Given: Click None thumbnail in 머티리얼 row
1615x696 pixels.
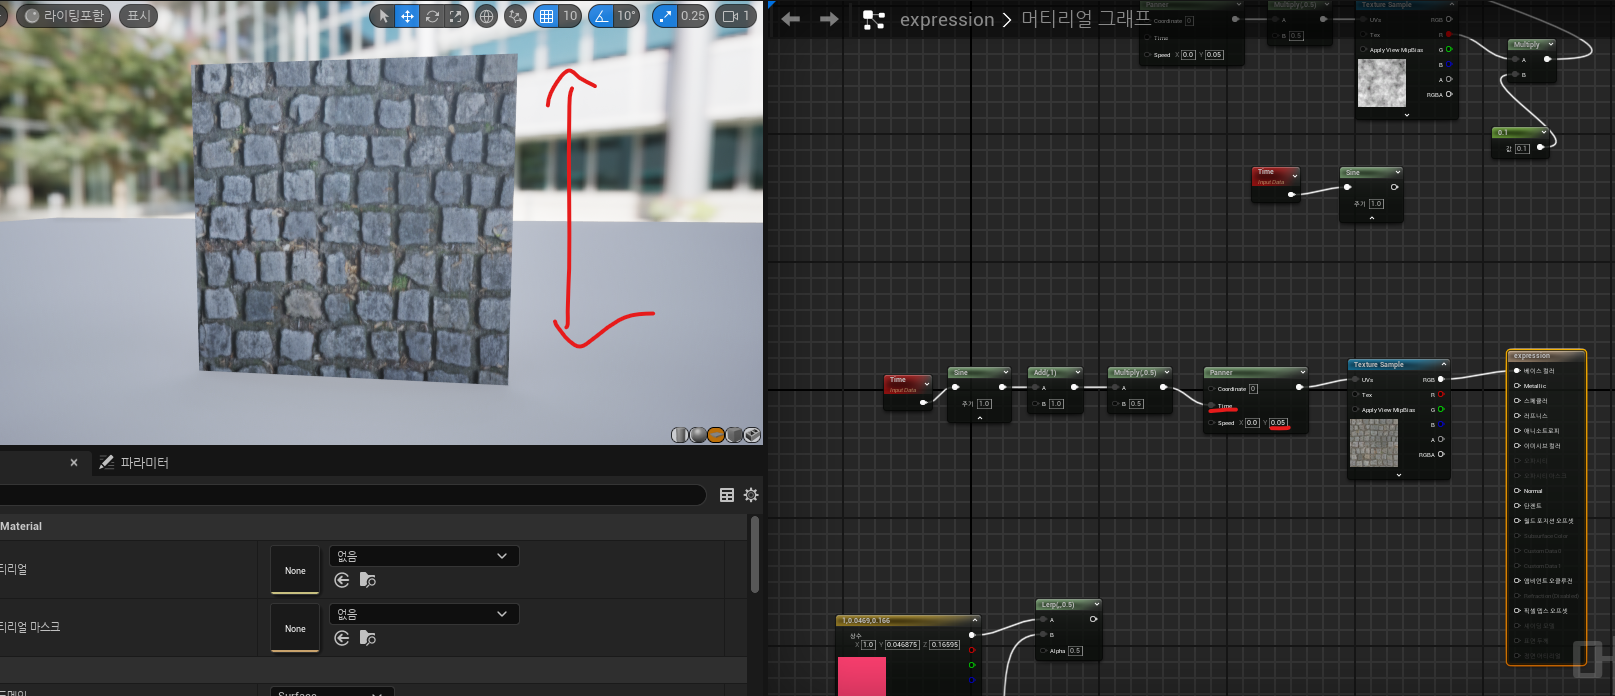Looking at the screenshot, I should pyautogui.click(x=295, y=570).
